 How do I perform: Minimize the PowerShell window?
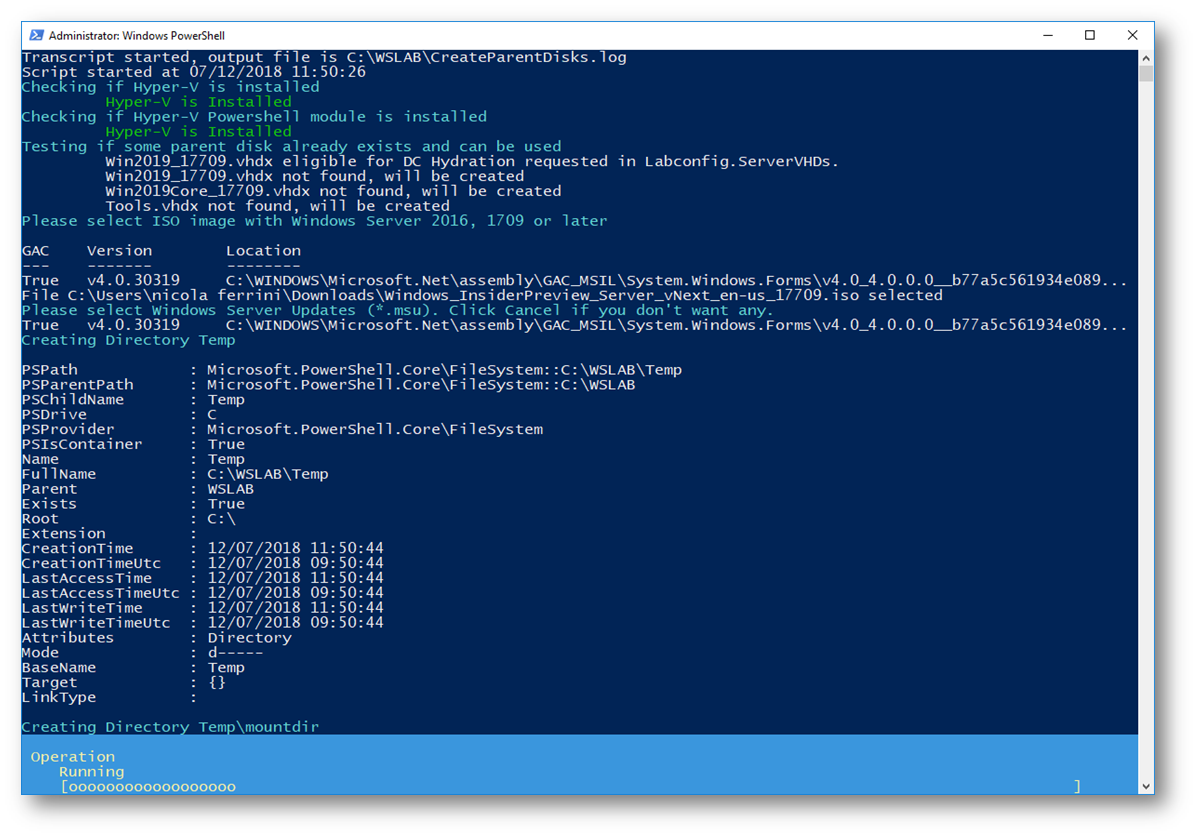[x=1047, y=35]
